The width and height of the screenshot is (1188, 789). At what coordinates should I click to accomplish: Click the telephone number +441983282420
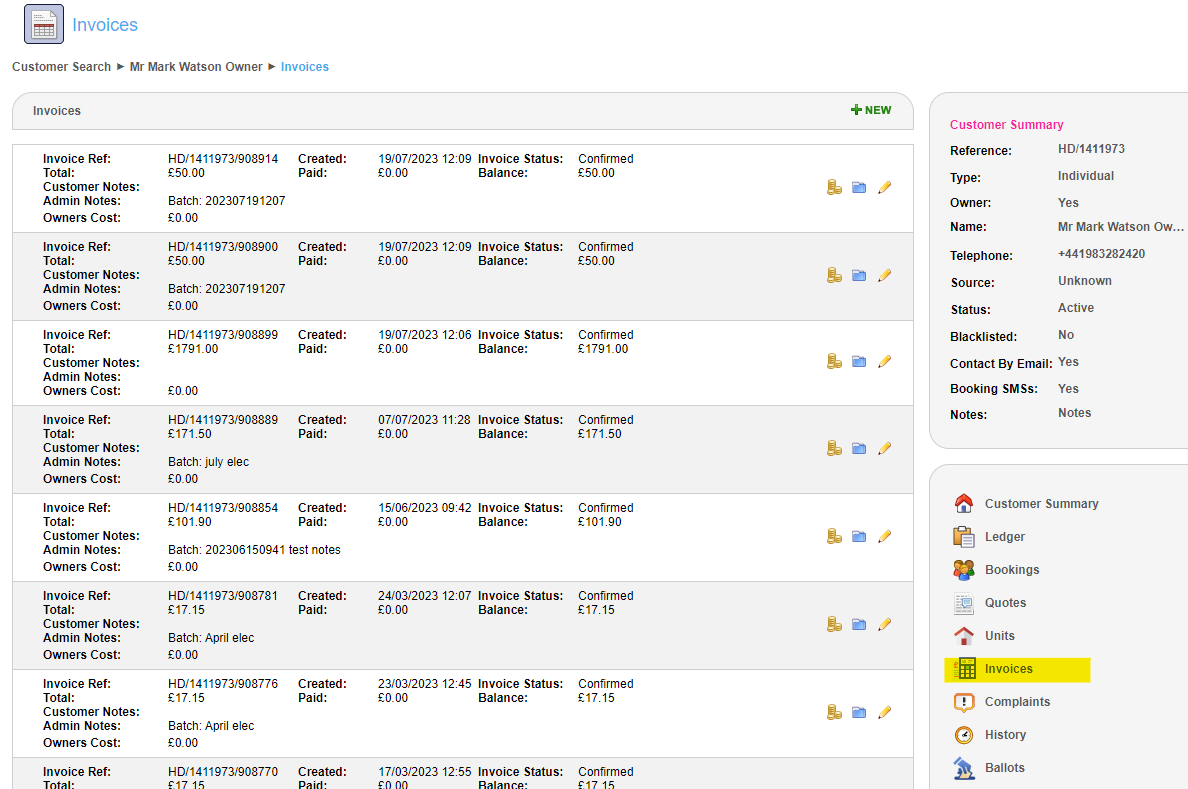pyautogui.click(x=1102, y=254)
